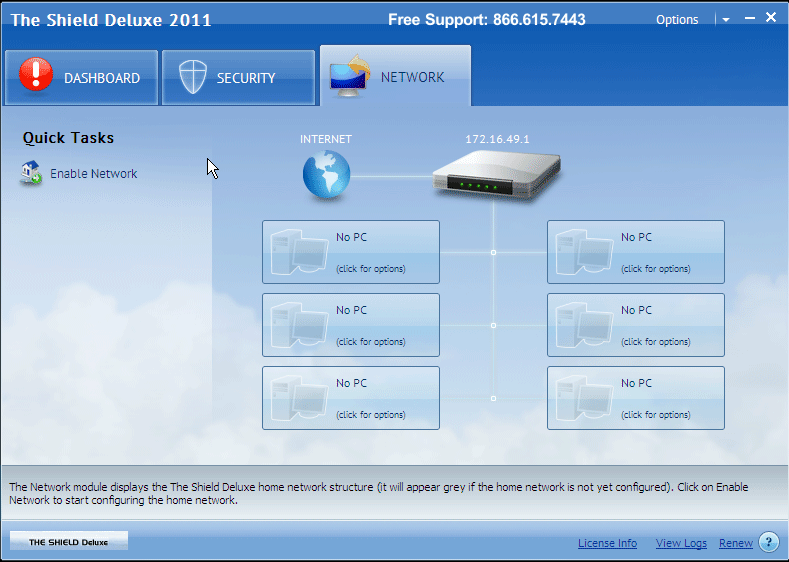Click the INTERNET label
789x562 pixels.
click(326, 139)
